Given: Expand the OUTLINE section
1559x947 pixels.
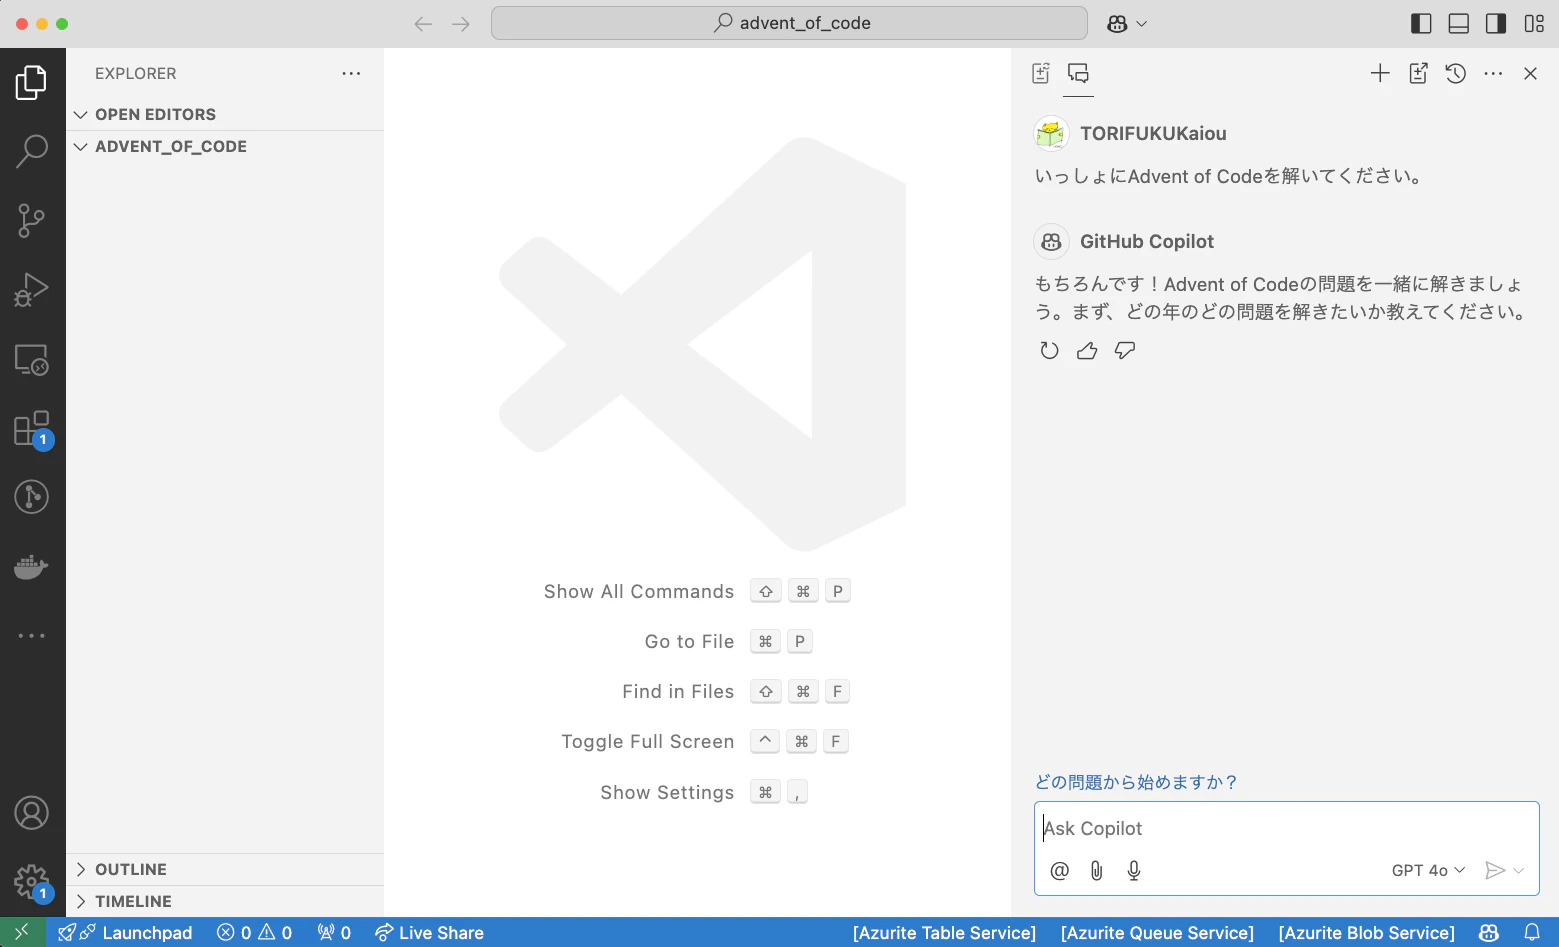Looking at the screenshot, I should coord(225,869).
